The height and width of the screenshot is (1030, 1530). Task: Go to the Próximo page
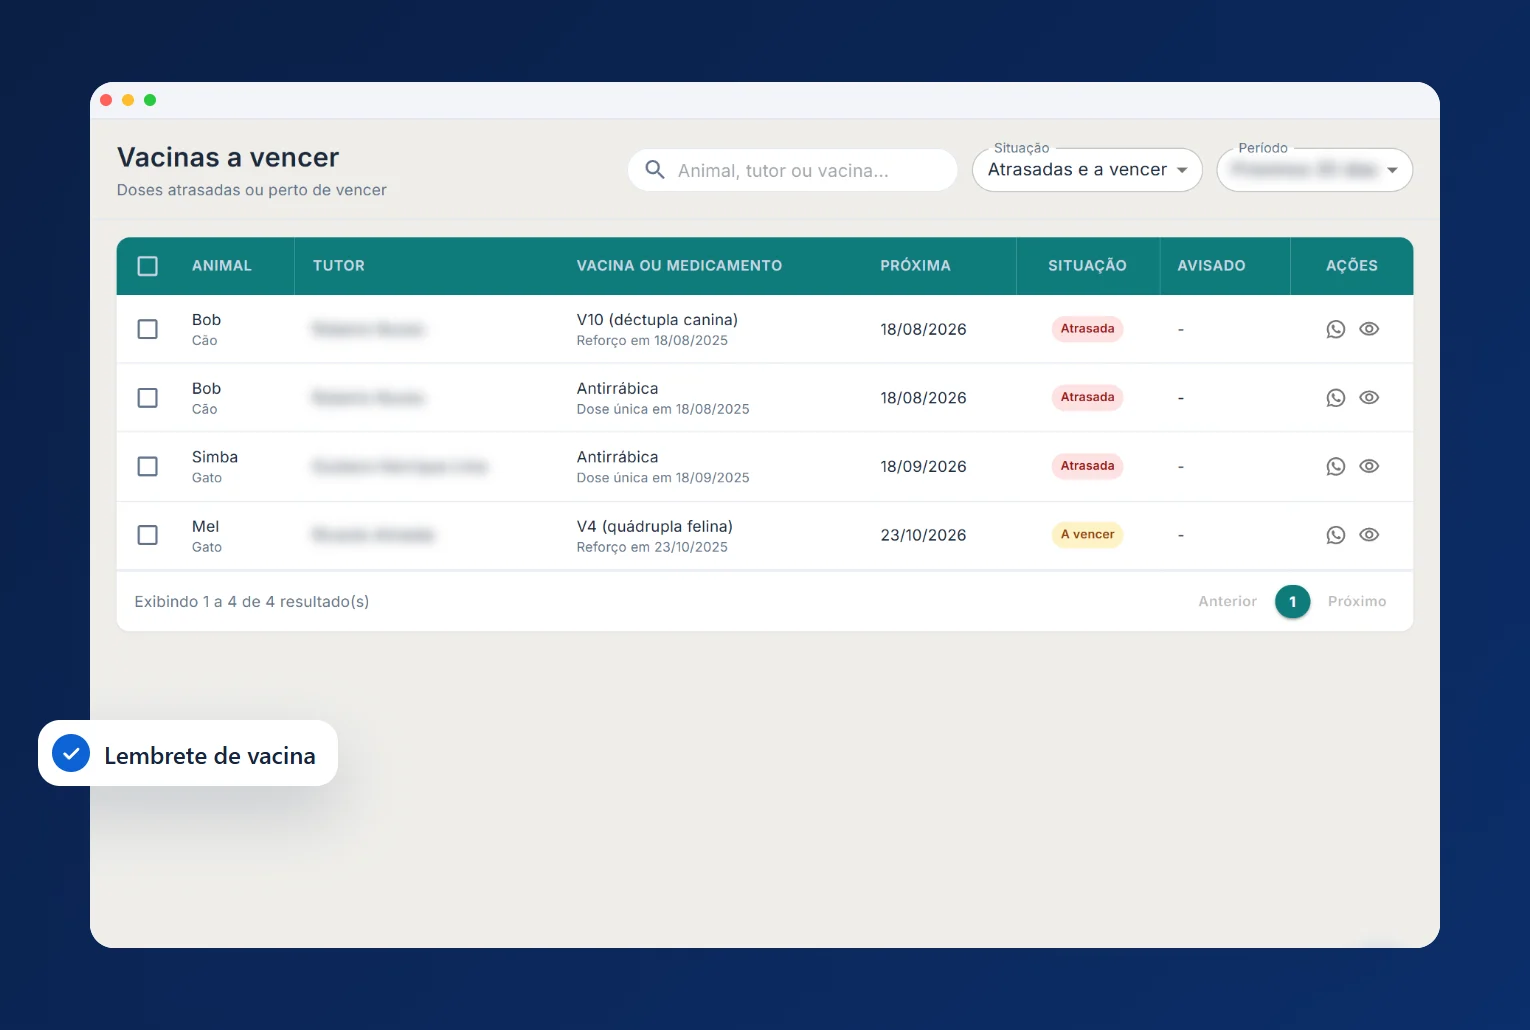[x=1357, y=601]
